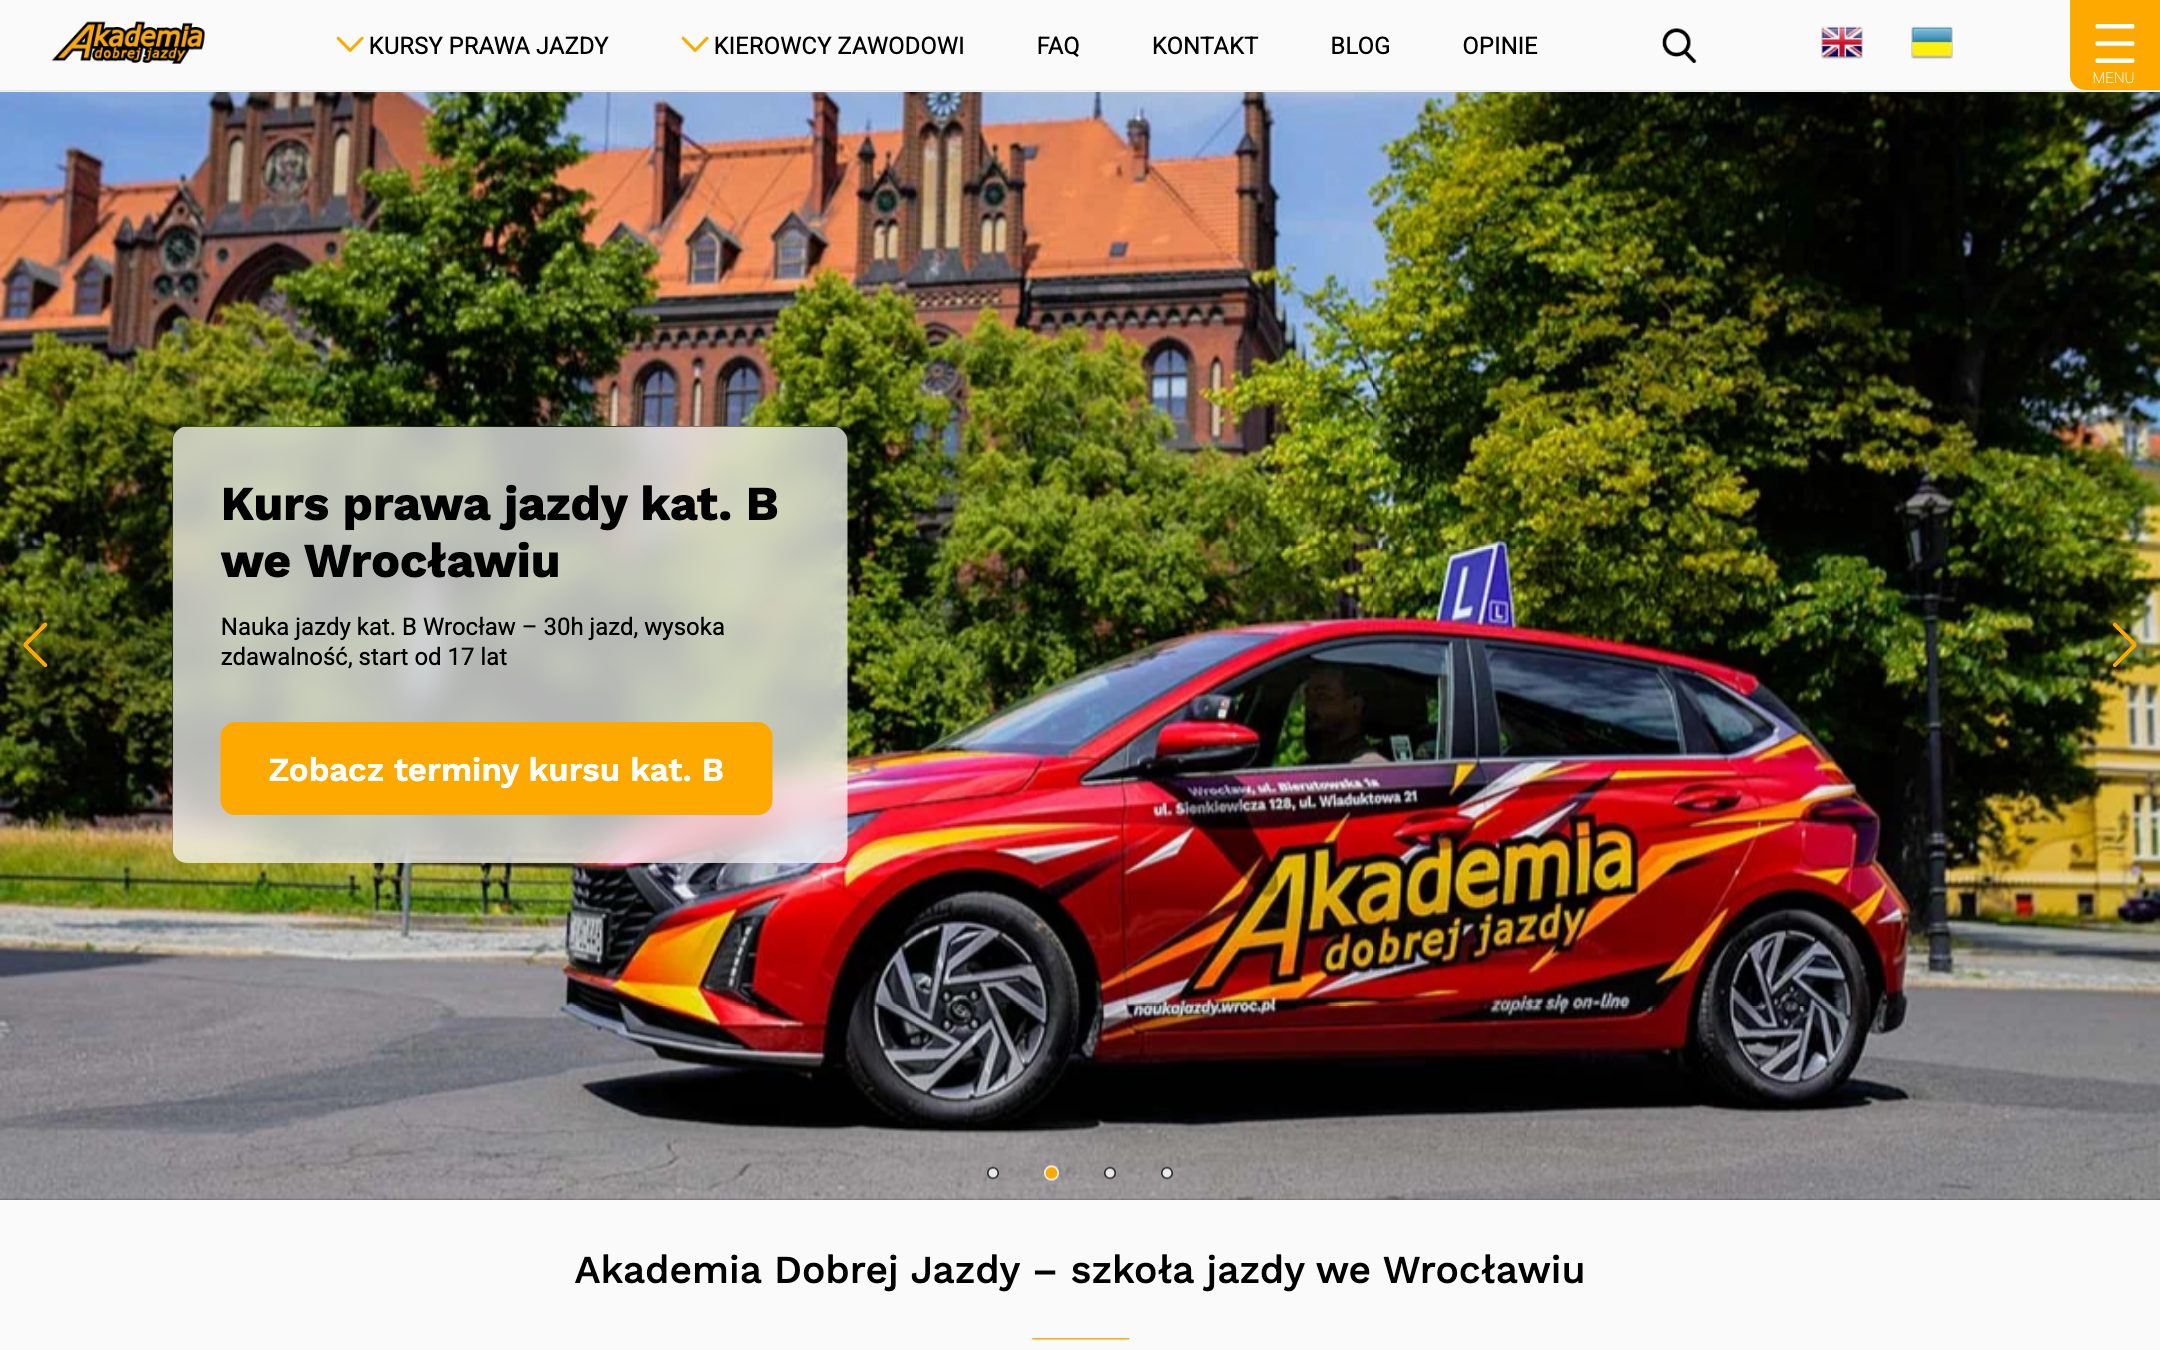Open the orange hamburger MENU button
This screenshot has height=1350, width=2160.
[x=2114, y=45]
